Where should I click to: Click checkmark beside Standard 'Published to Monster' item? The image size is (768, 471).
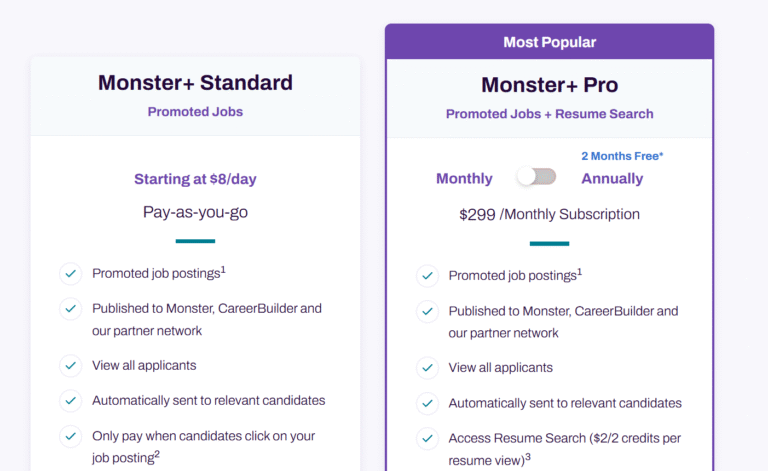70,309
